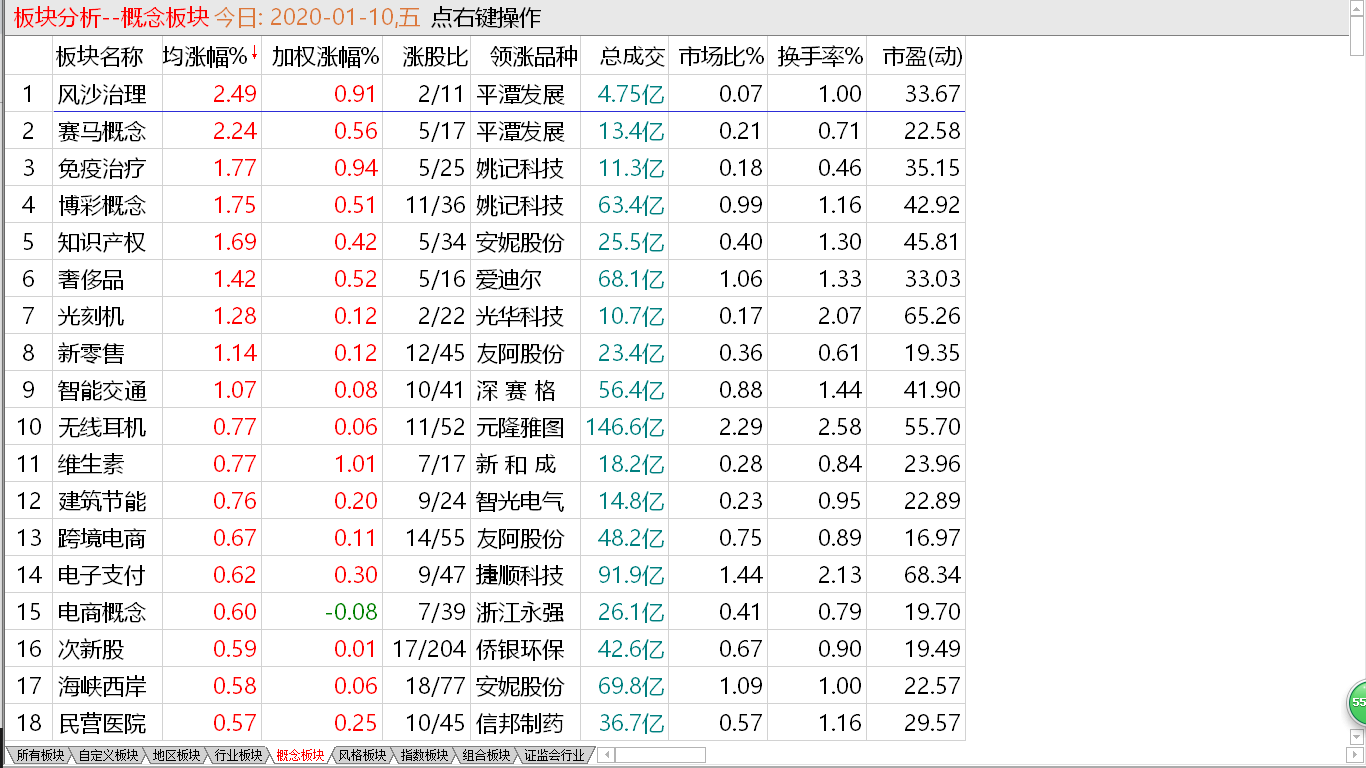Open the 组合板块 tab
This screenshot has height=768, width=1366.
486,755
